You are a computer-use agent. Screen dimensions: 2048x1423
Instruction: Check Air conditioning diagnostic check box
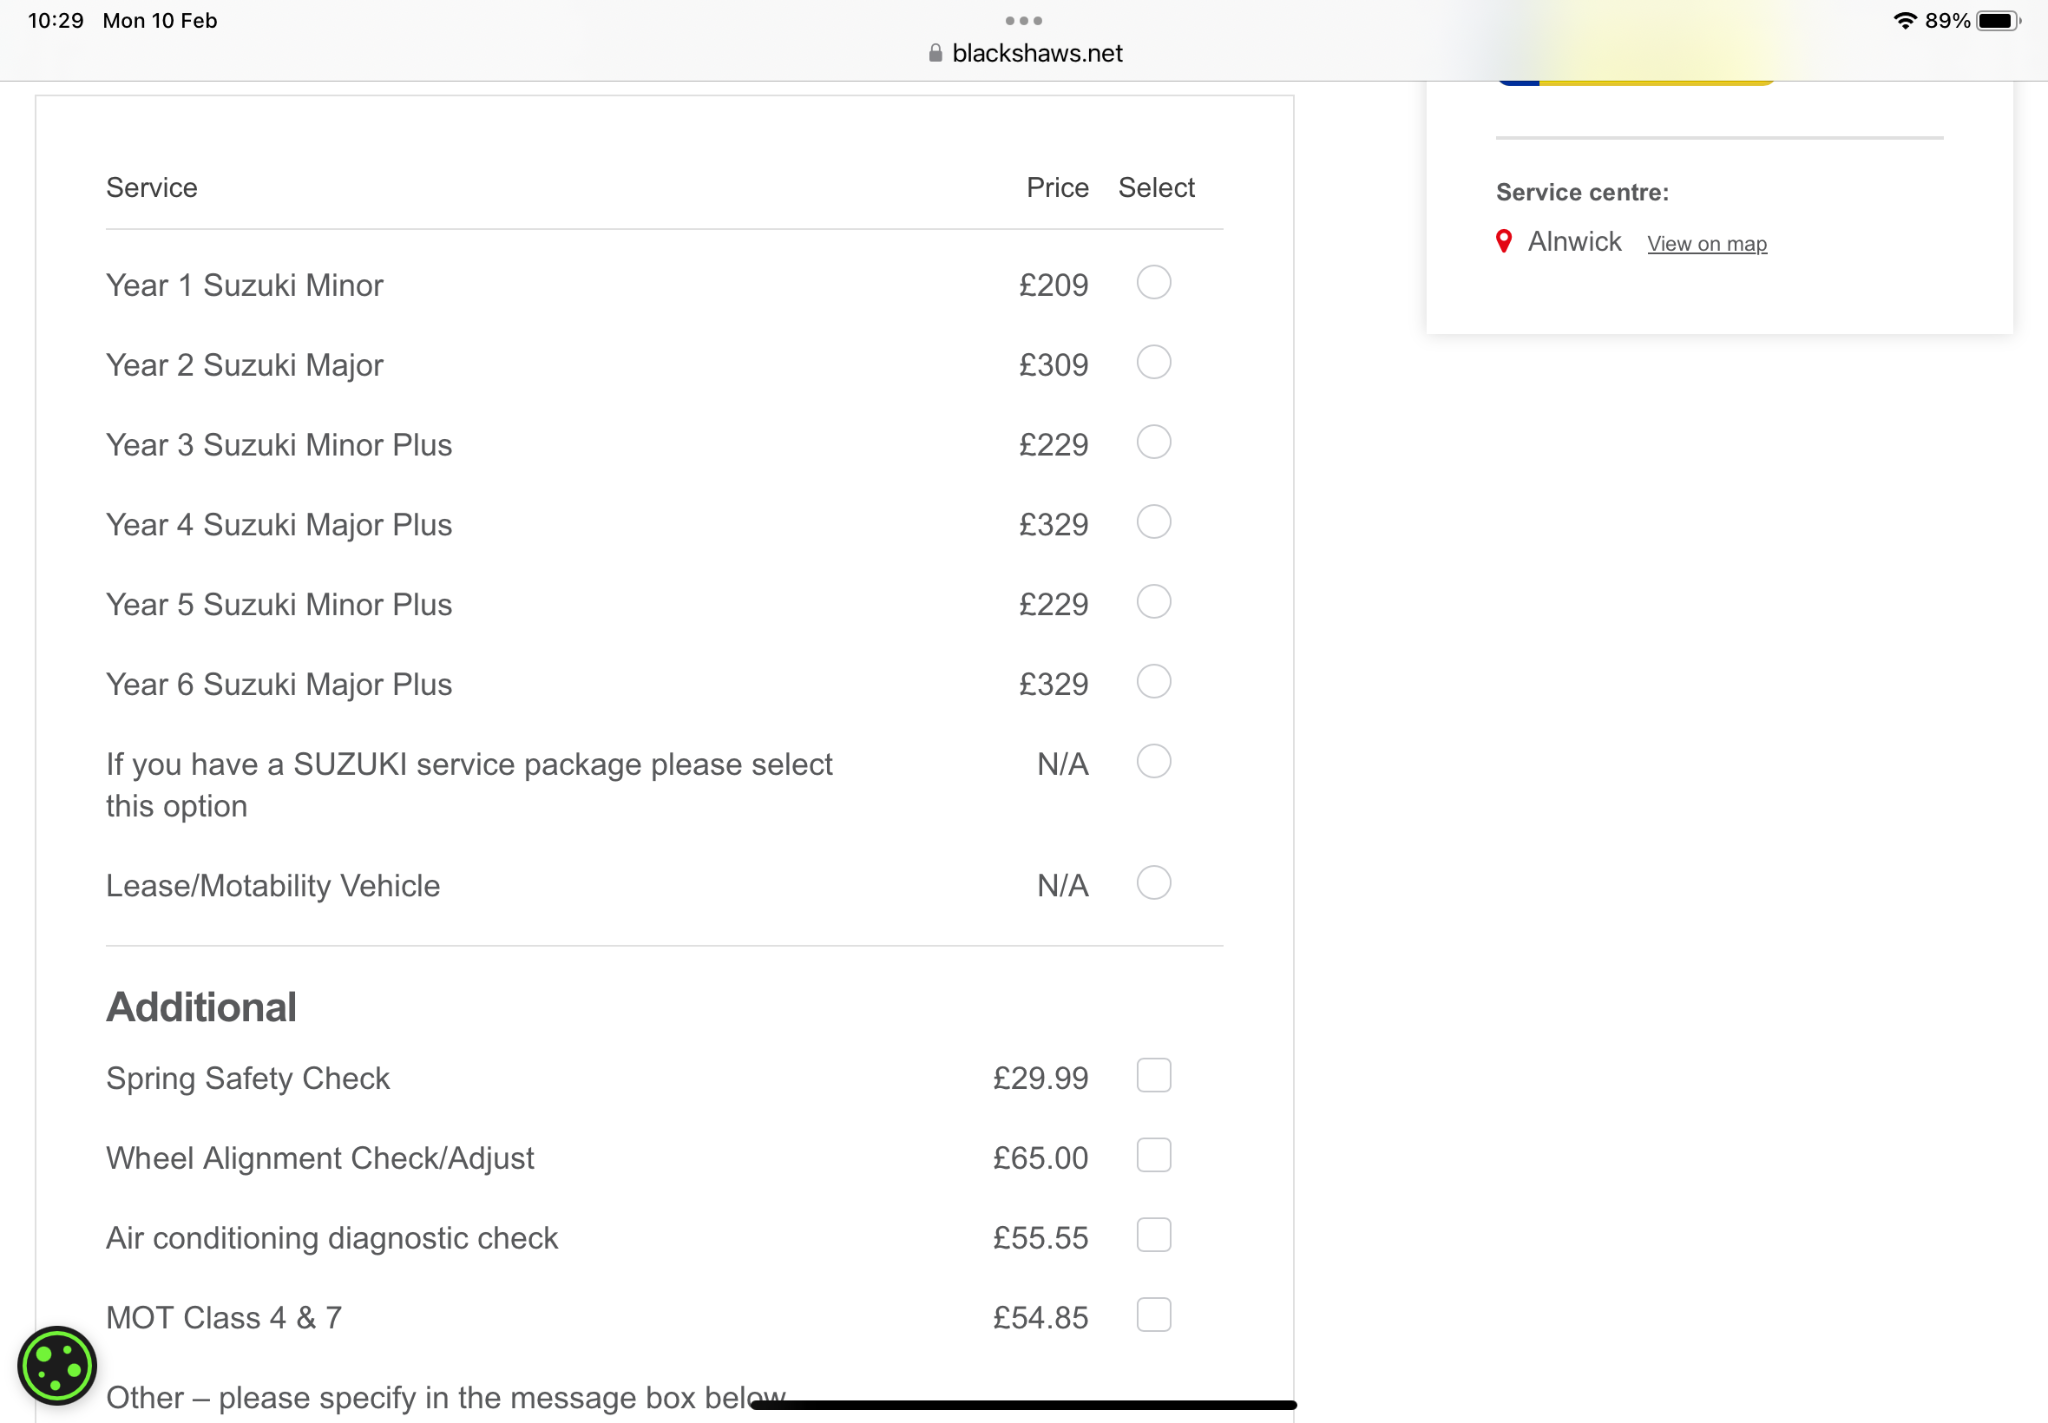pyautogui.click(x=1153, y=1236)
